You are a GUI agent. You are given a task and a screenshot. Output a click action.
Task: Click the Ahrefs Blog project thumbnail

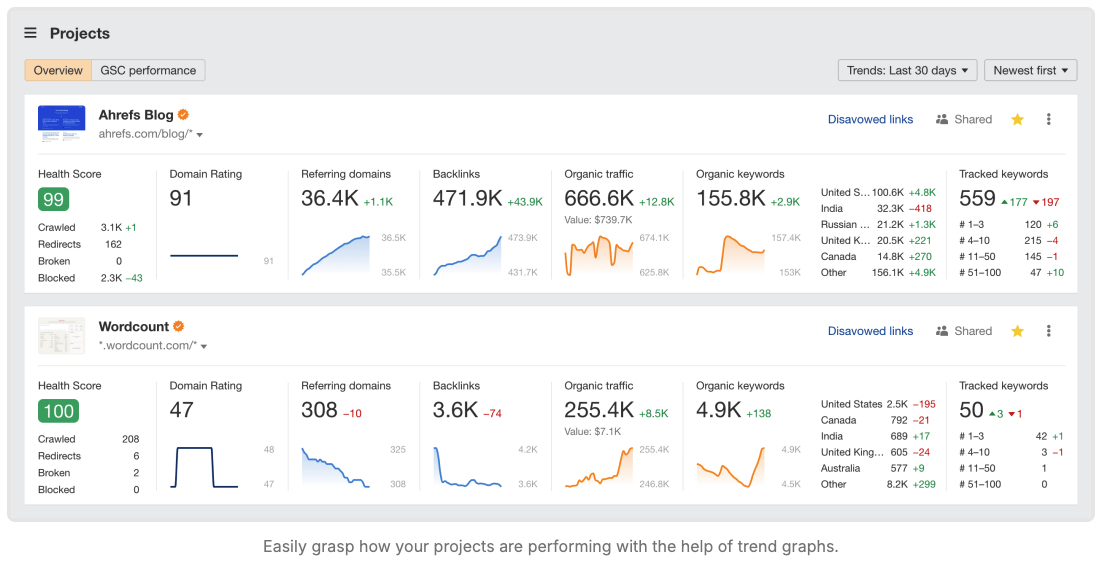click(62, 124)
